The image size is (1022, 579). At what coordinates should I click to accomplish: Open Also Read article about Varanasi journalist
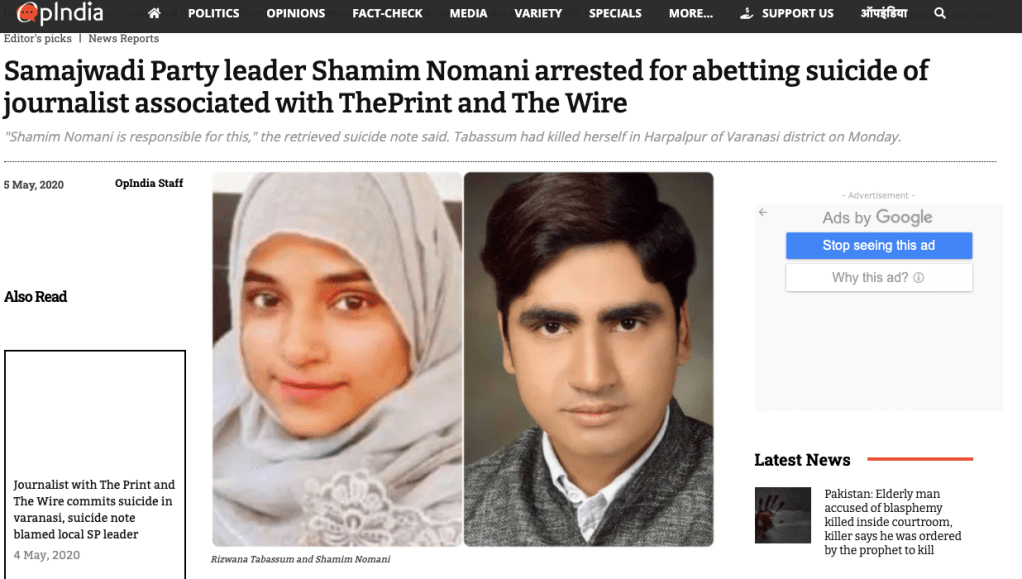(95, 509)
